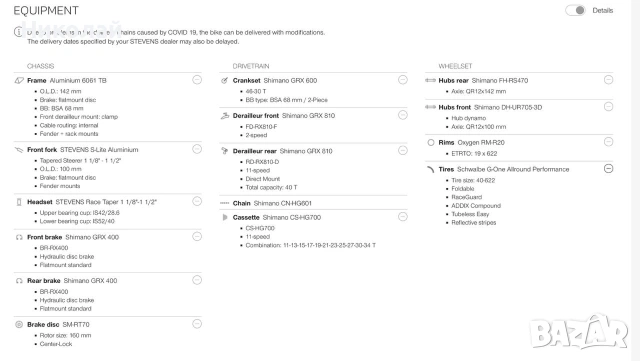
Task: Collapse the Cassette details
Action: [403, 216]
